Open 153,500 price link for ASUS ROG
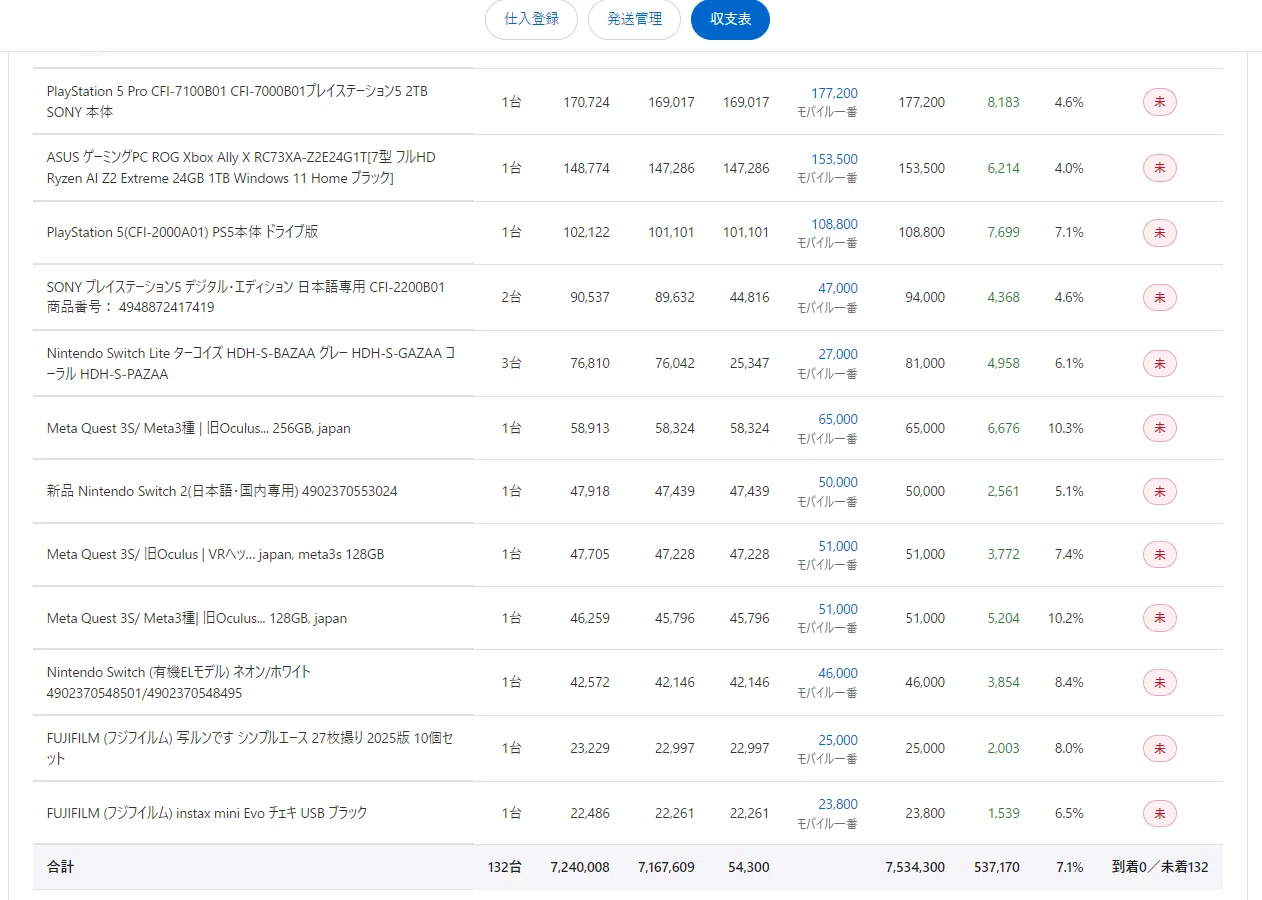The height and width of the screenshot is (900, 1262). click(x=834, y=159)
